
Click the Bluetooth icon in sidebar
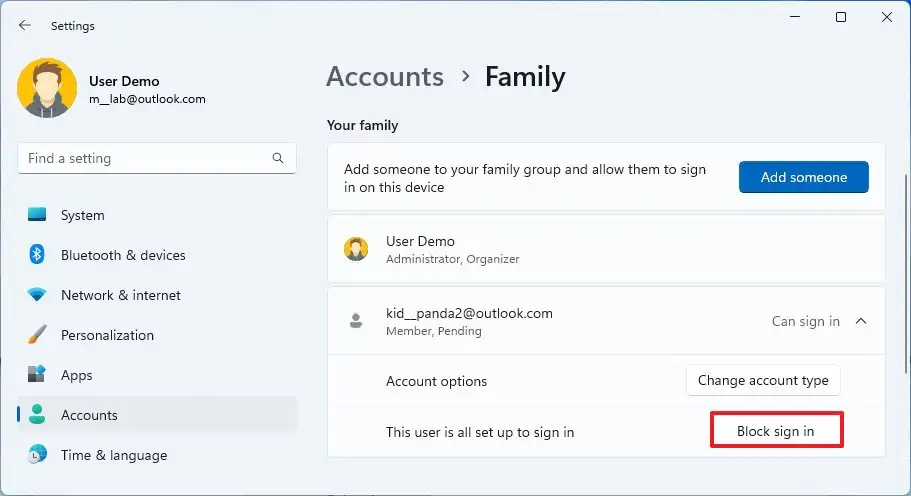(x=37, y=255)
